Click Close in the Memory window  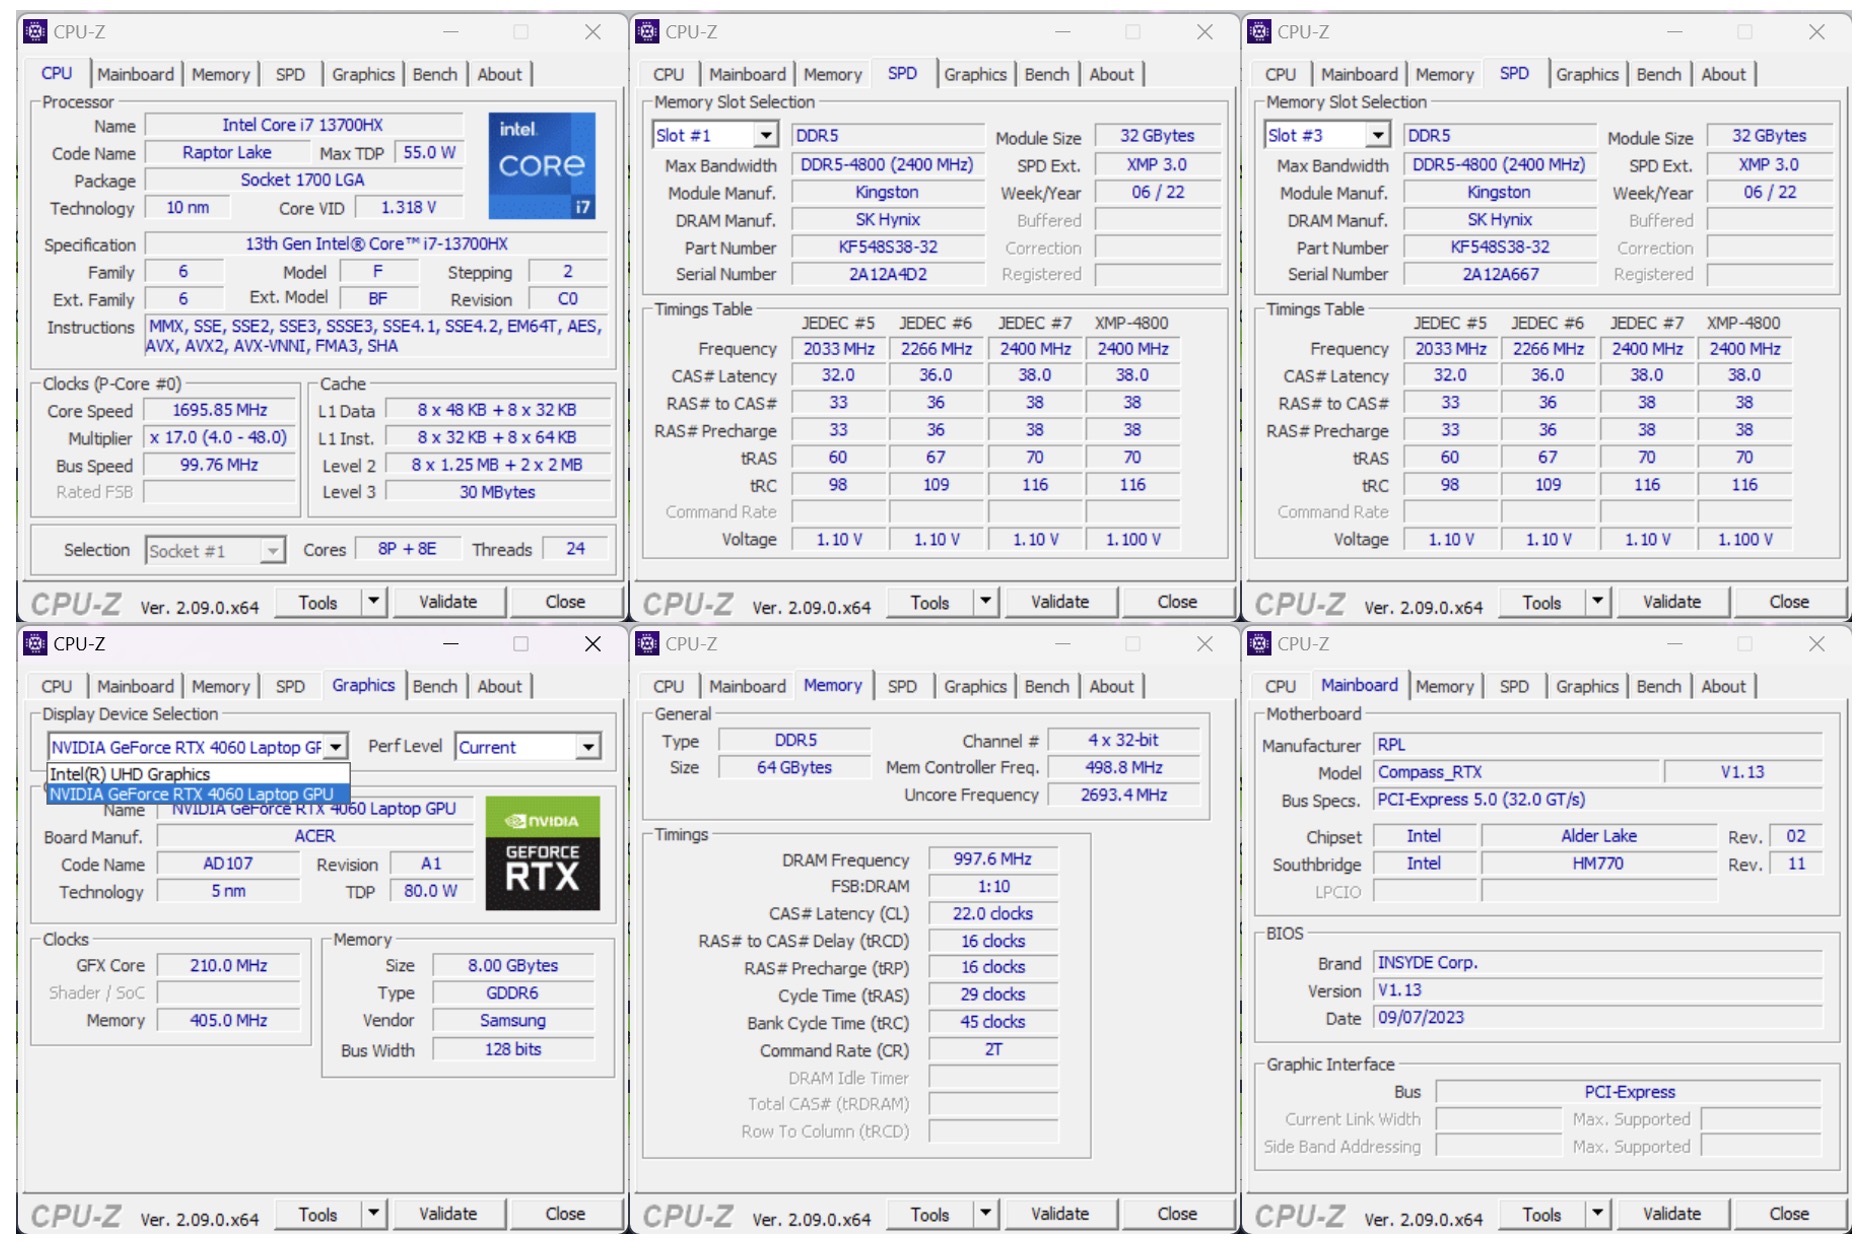(x=1177, y=1214)
